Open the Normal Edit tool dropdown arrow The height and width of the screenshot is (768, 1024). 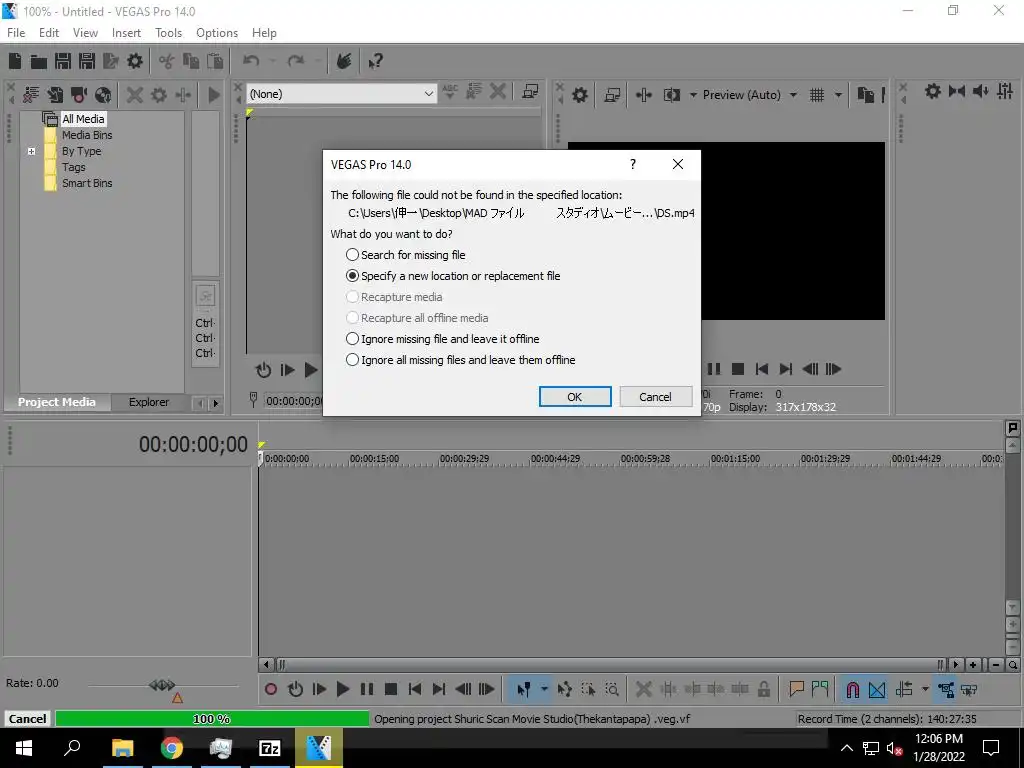tap(544, 689)
